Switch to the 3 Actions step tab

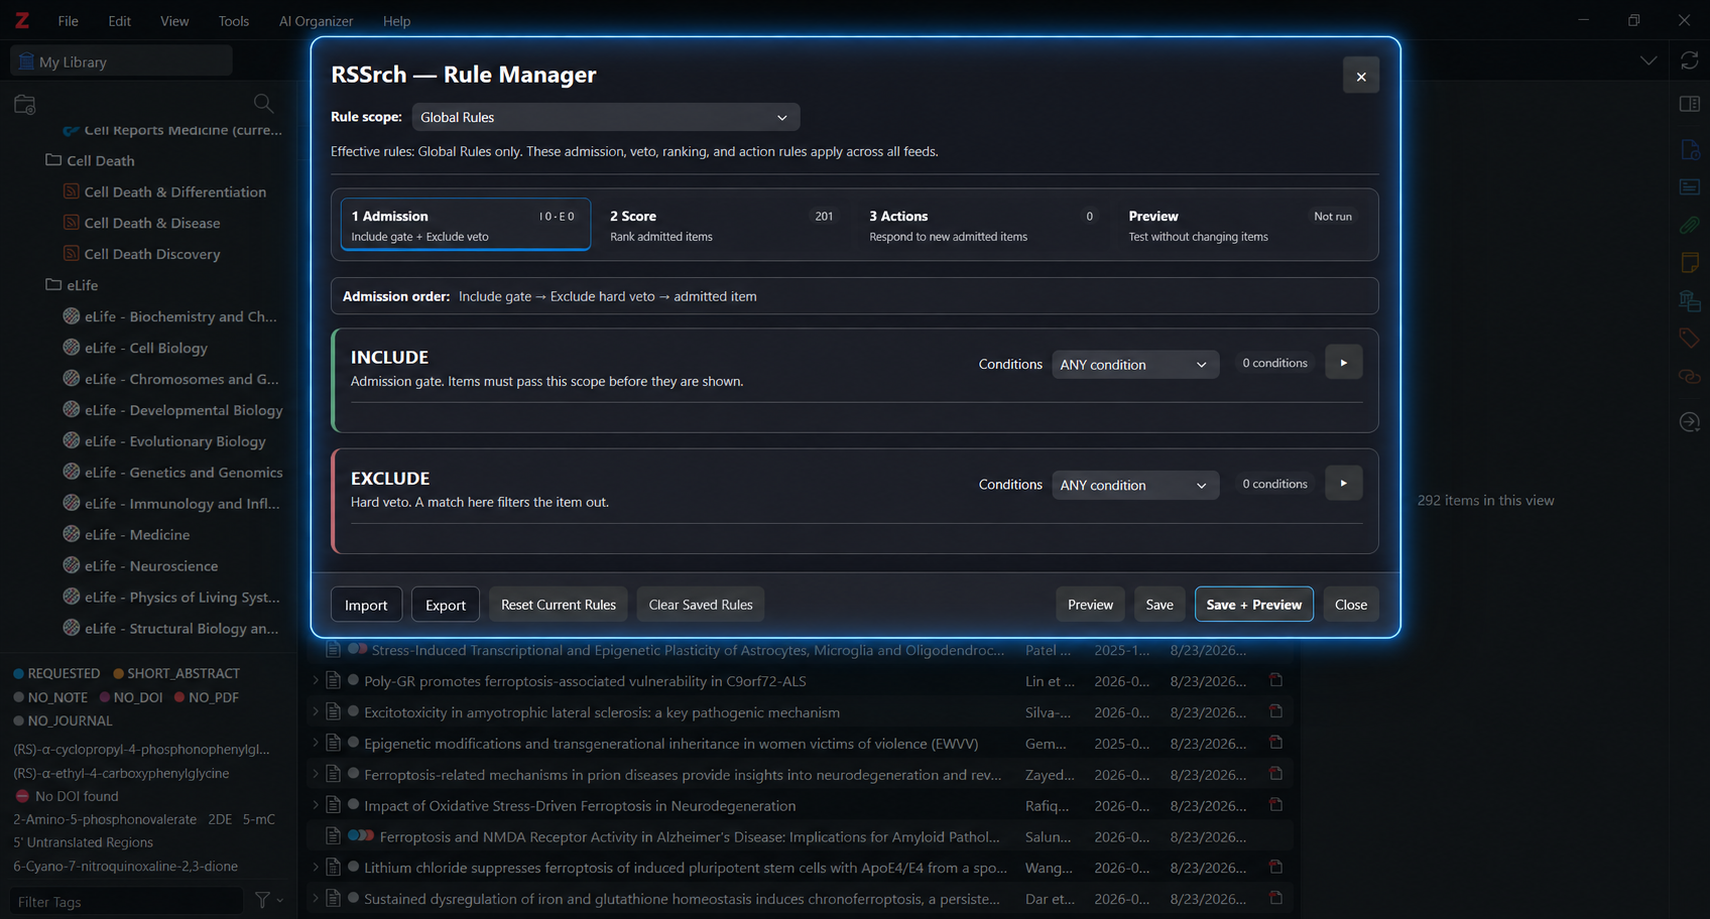(x=983, y=225)
